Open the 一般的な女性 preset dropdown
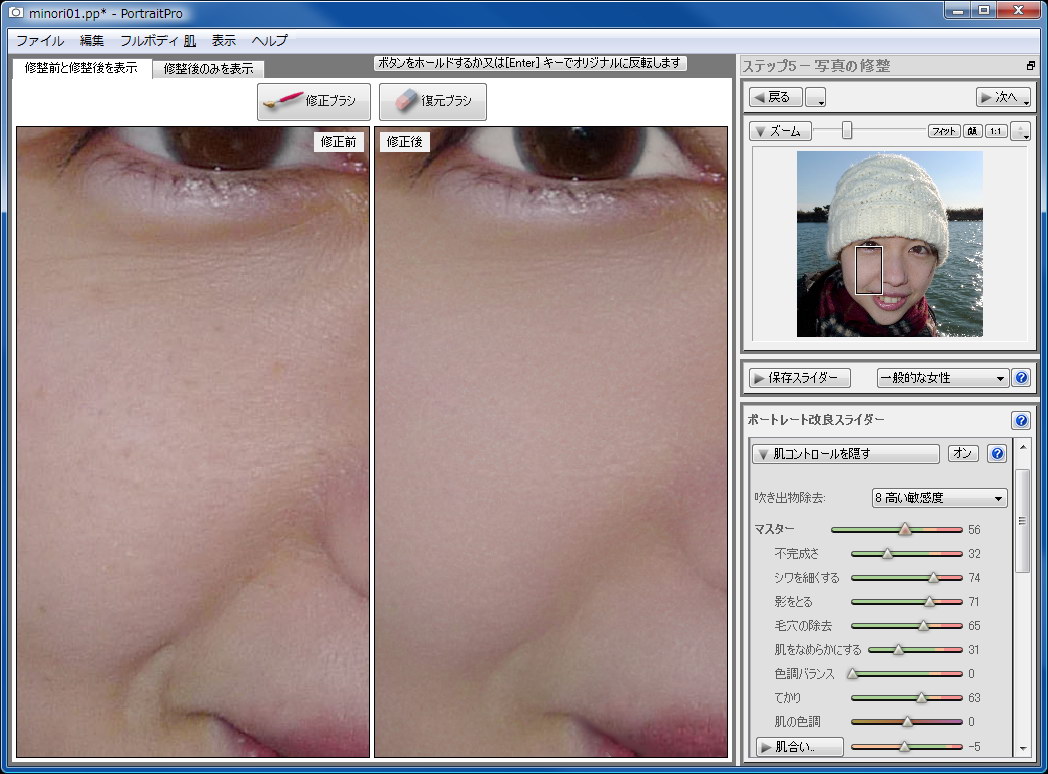Screen dimensions: 1048x774 942,378
